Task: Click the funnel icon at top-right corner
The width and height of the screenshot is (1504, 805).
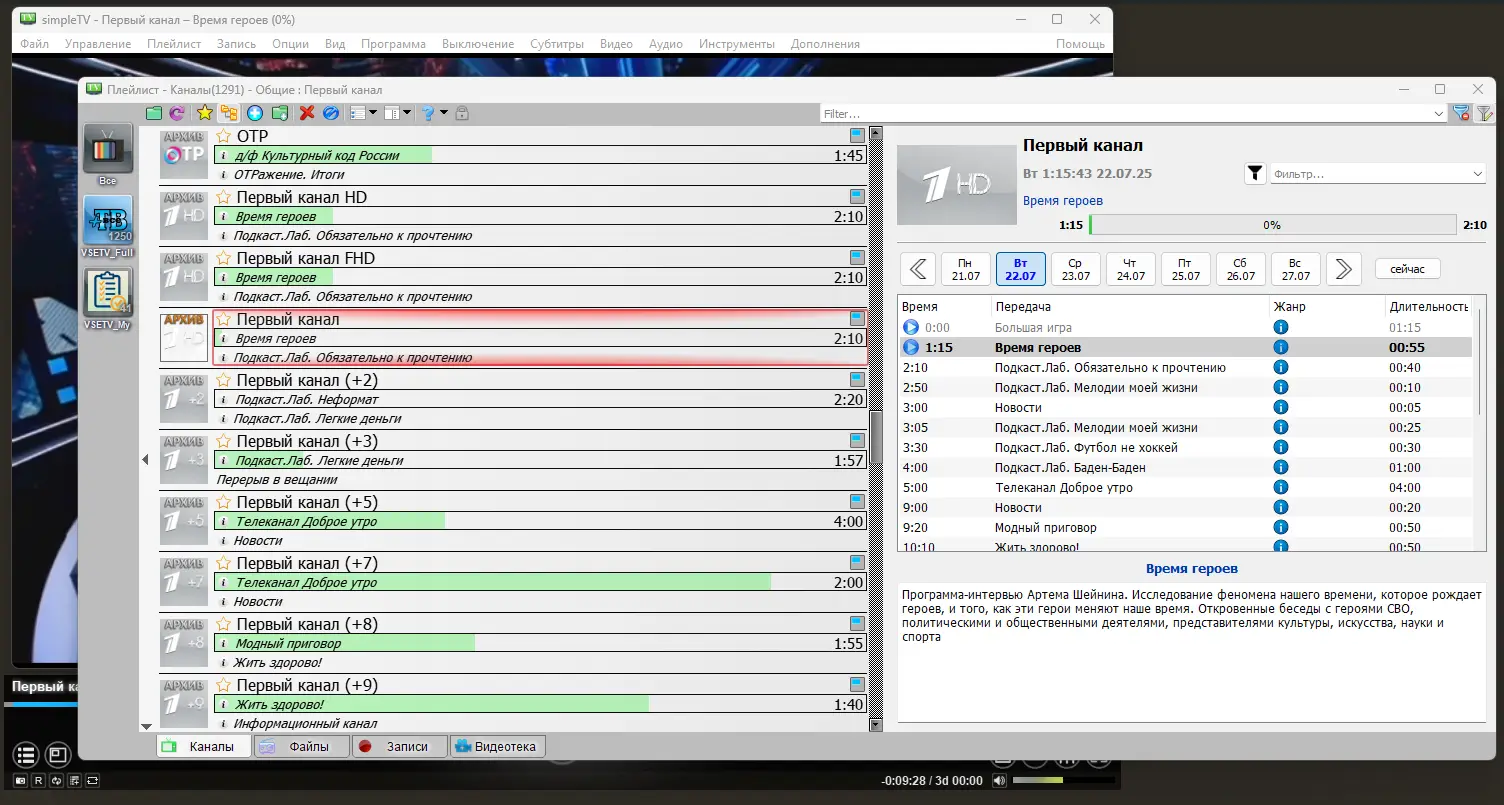Action: (x=1484, y=113)
